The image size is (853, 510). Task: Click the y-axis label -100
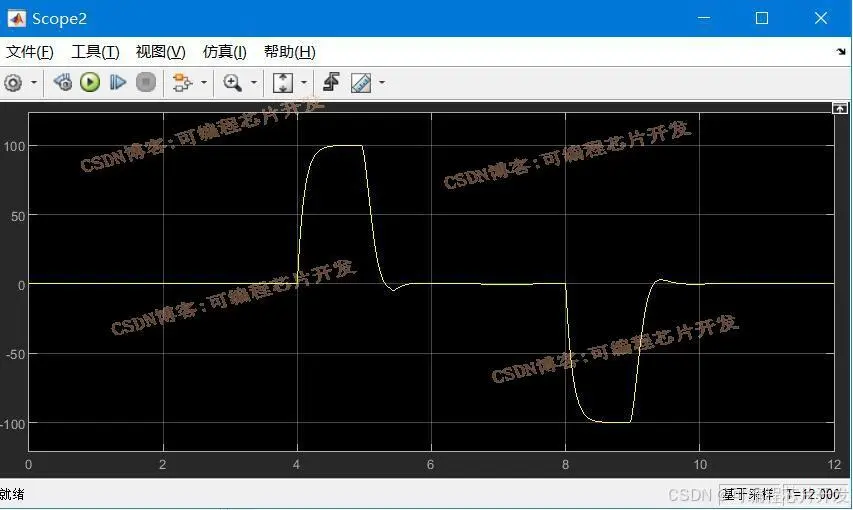pos(13,424)
